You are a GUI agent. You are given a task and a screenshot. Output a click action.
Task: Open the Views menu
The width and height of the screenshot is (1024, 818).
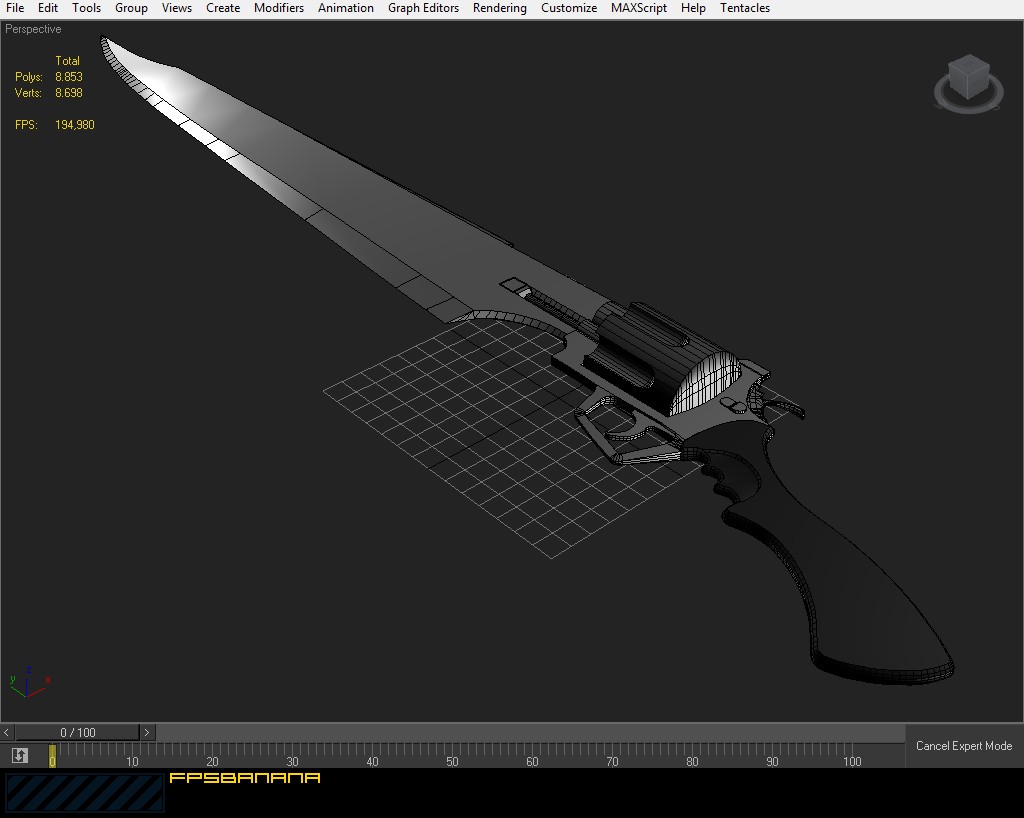coord(176,8)
